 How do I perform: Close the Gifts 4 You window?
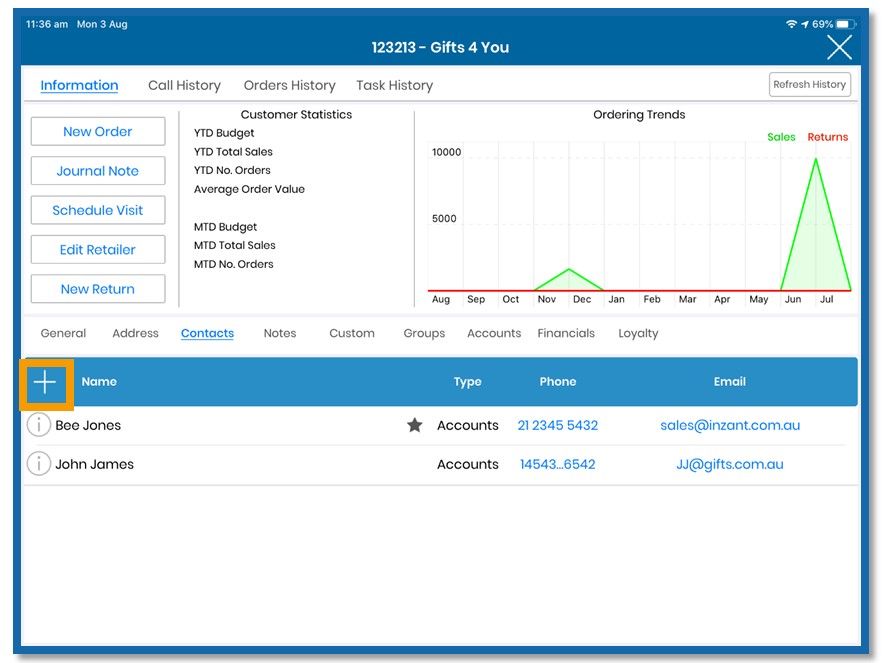pos(839,47)
